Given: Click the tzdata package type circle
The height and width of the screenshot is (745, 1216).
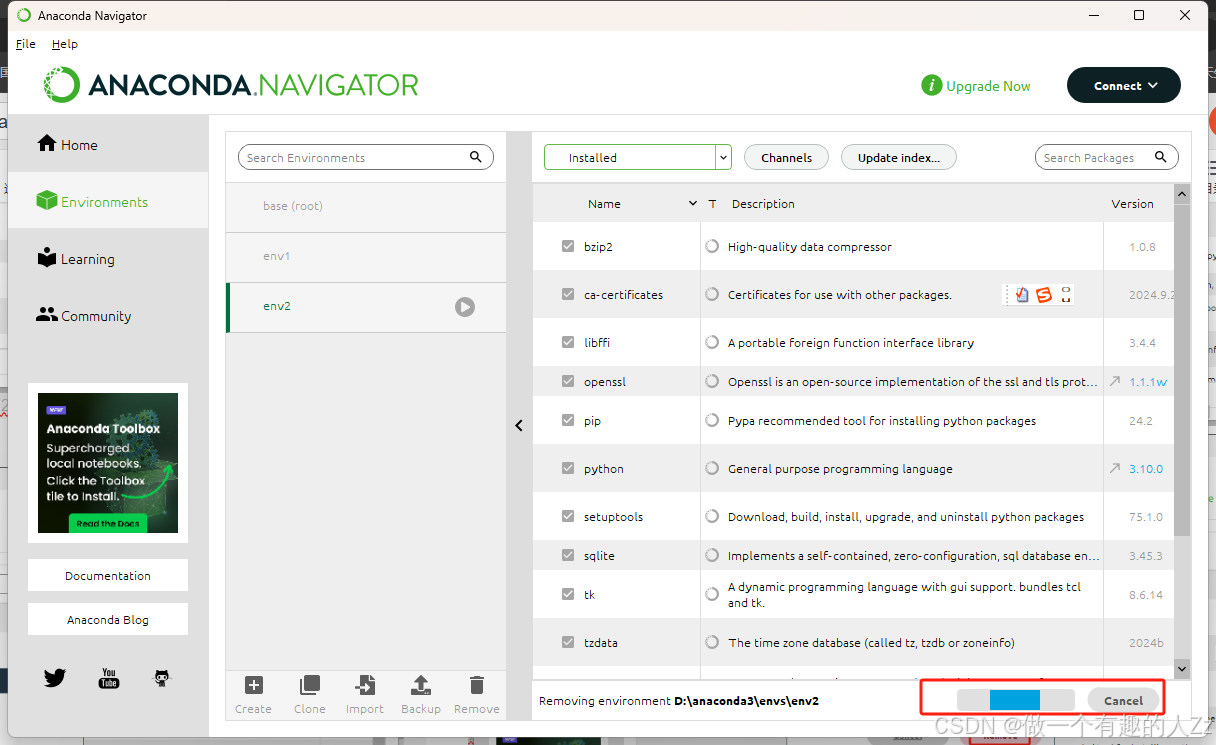Looking at the screenshot, I should coord(712,642).
